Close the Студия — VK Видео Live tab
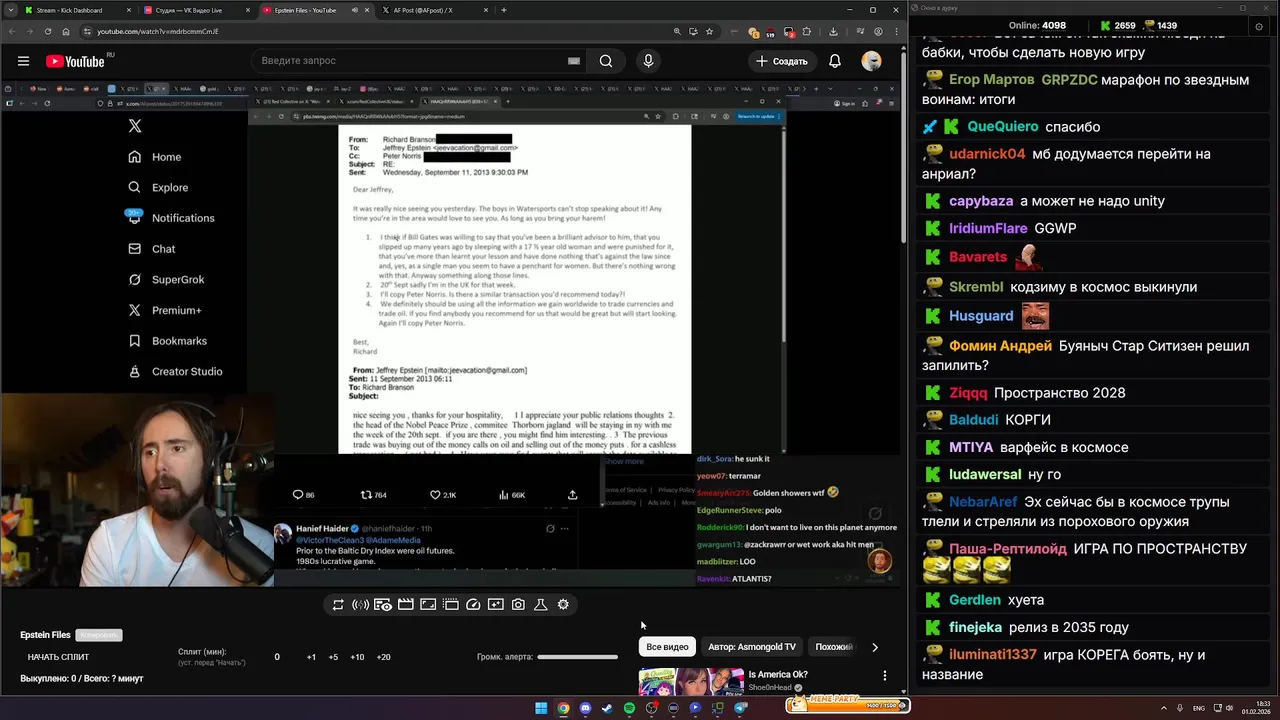 (x=250, y=10)
